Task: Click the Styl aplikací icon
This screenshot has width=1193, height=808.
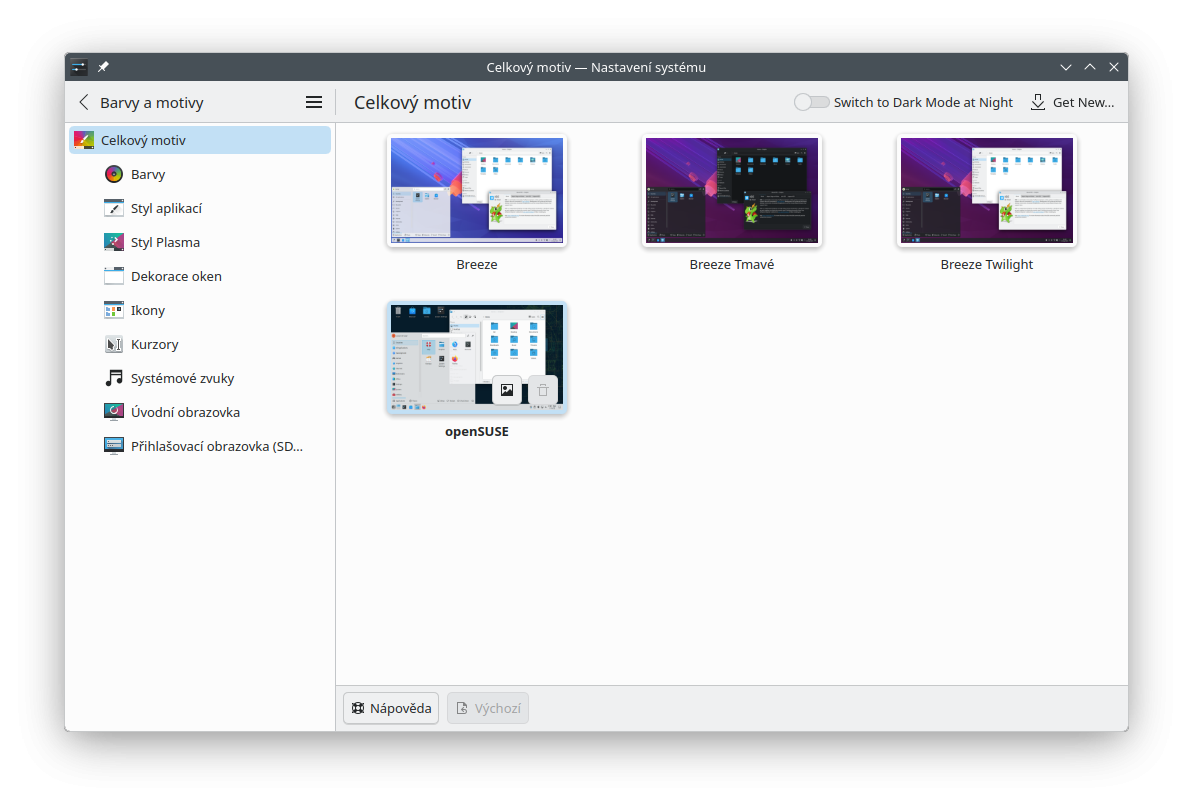Action: (113, 208)
